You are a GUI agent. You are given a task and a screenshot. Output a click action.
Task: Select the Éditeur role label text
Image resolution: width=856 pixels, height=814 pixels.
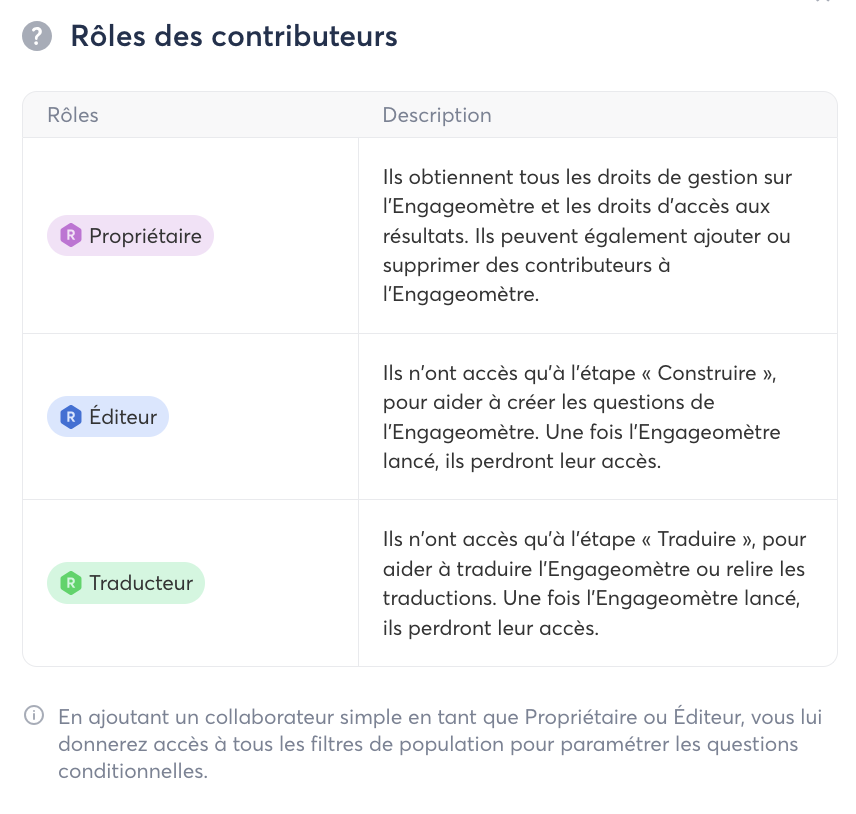122,416
